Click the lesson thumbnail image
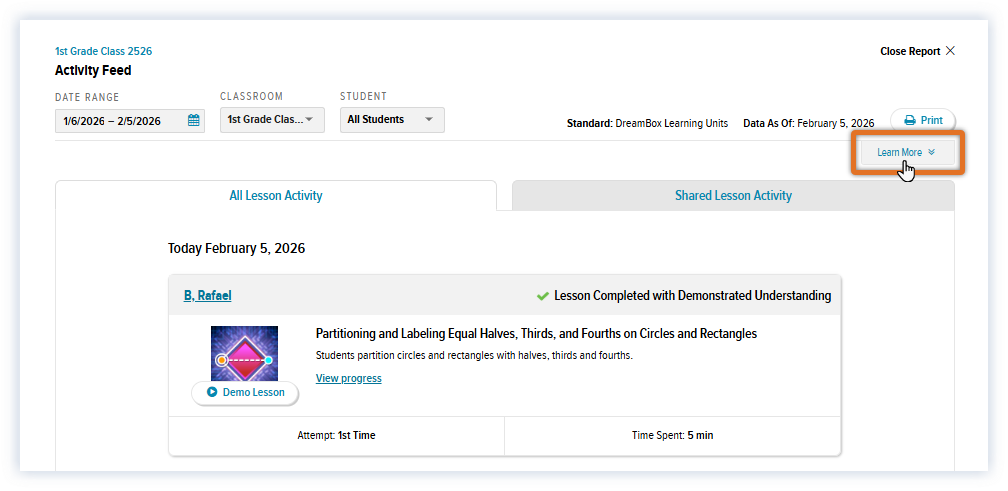1008x491 pixels. 245,353
